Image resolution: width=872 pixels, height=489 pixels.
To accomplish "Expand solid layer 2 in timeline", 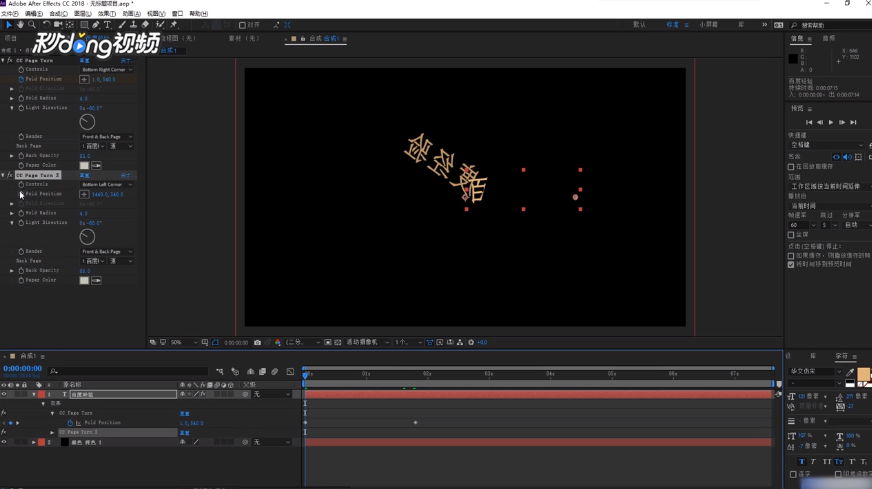I will [x=33, y=442].
